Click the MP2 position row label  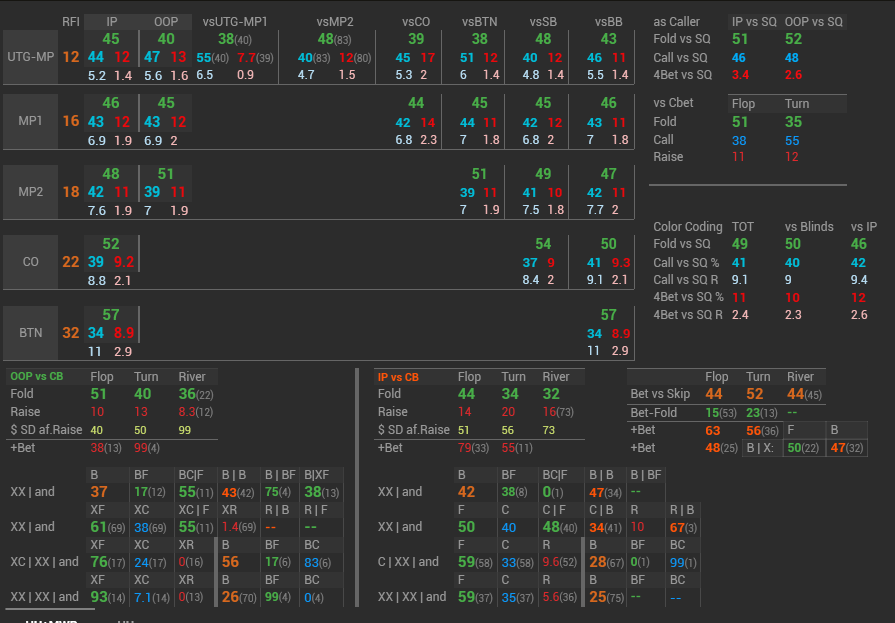pyautogui.click(x=30, y=192)
